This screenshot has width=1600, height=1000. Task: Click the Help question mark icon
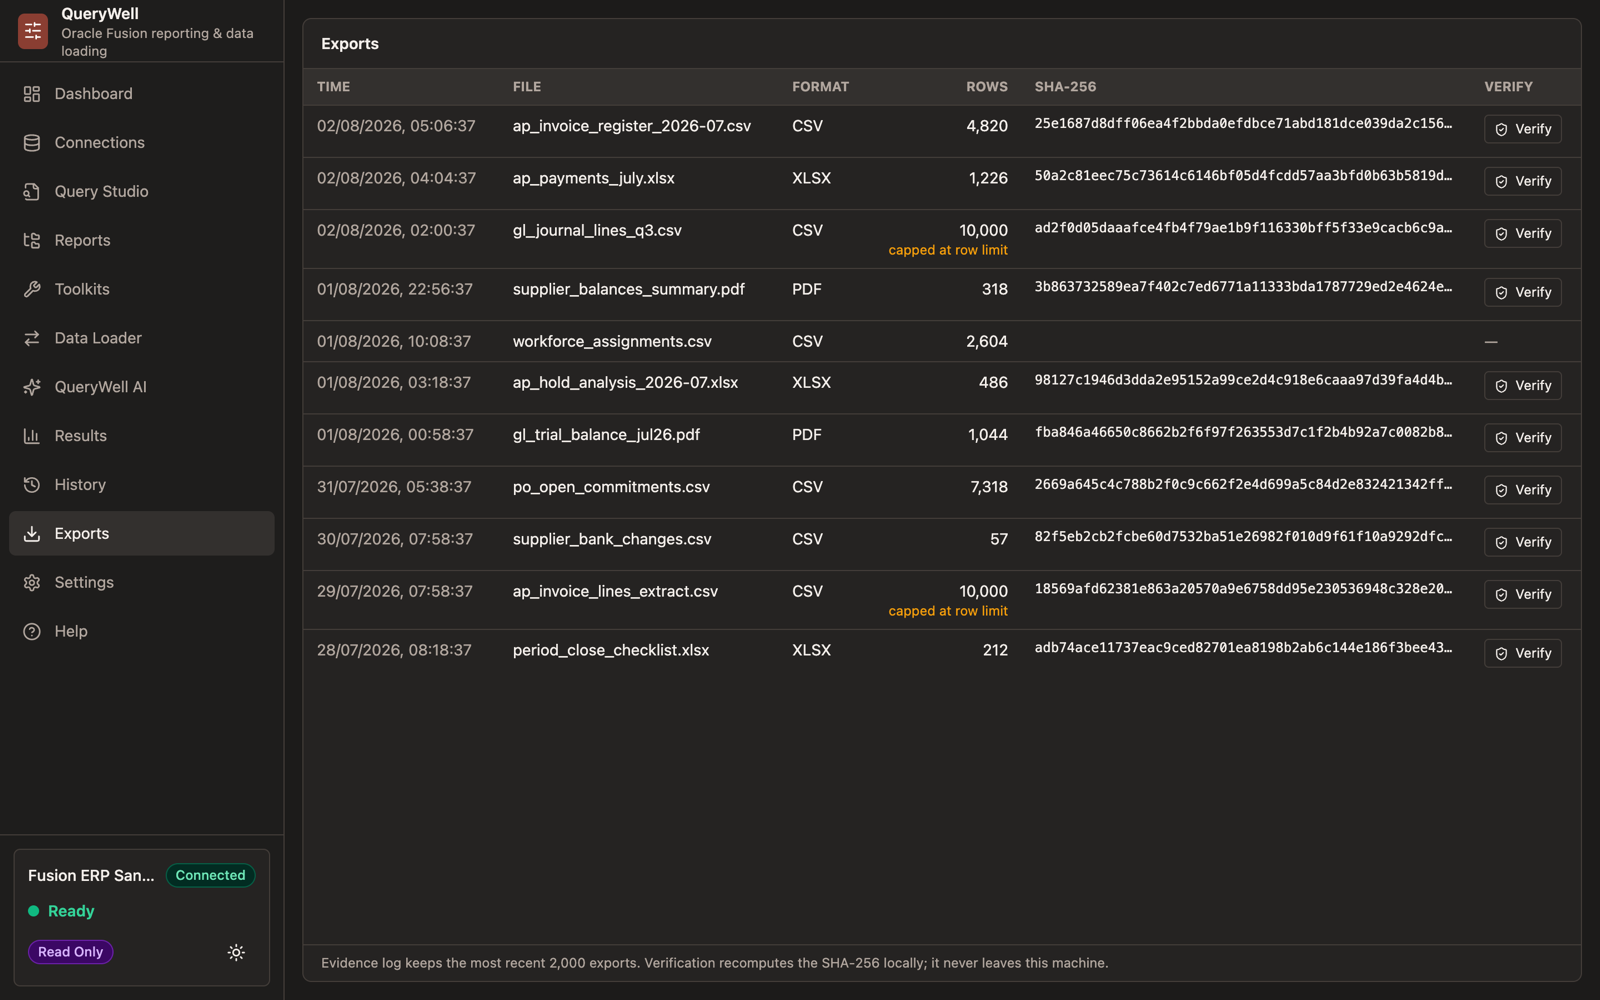[x=32, y=632]
